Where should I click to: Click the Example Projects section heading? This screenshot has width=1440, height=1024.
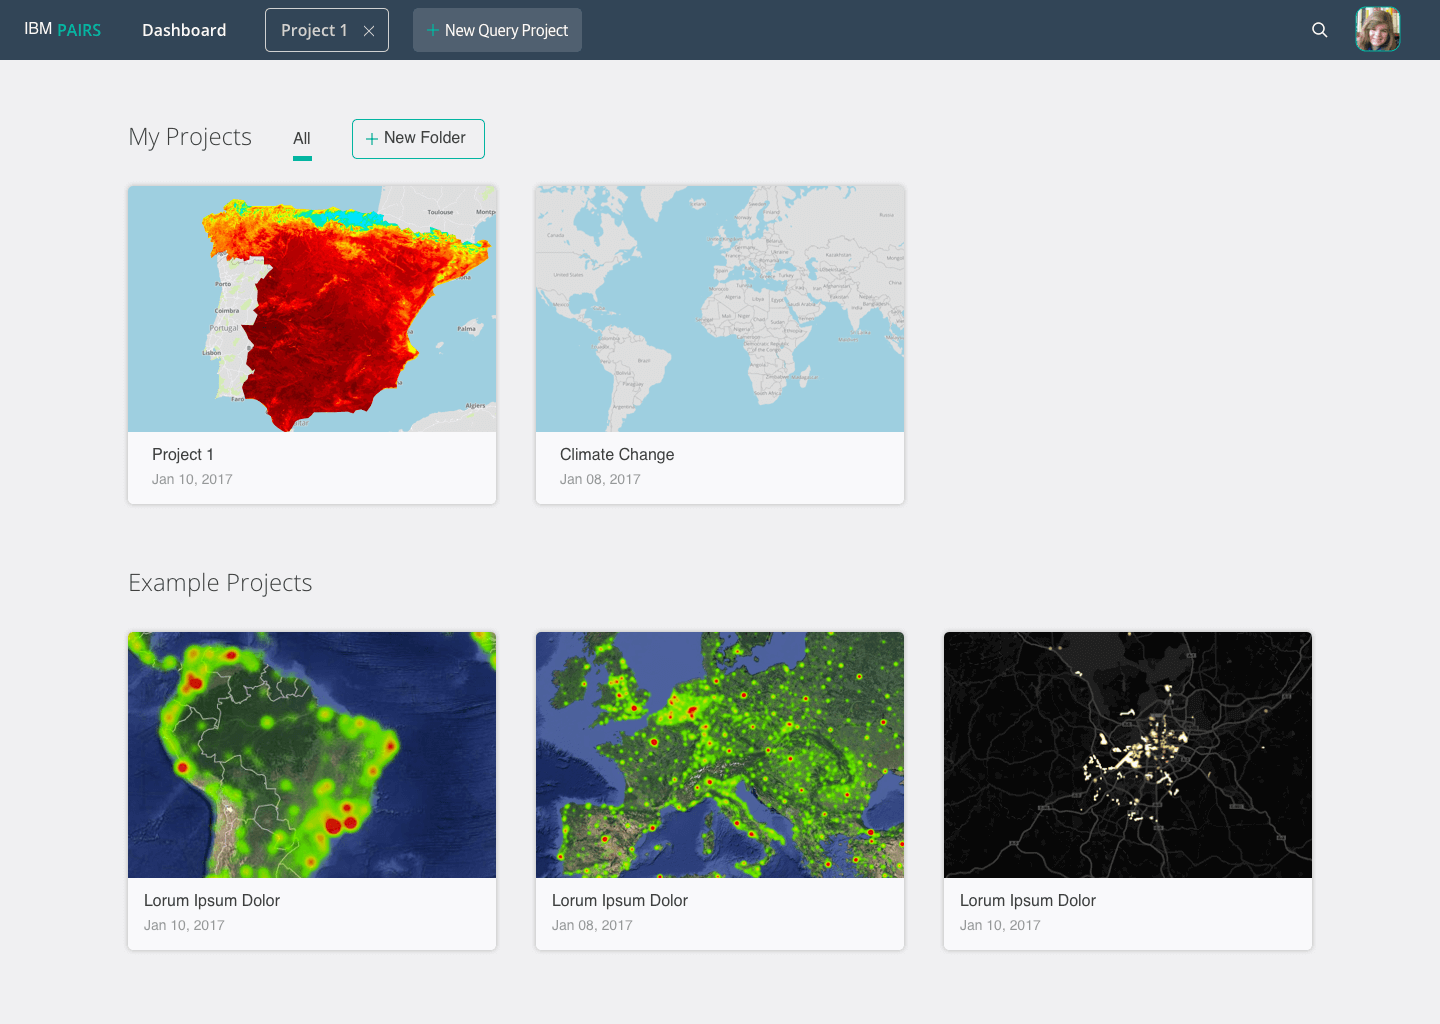tap(220, 582)
